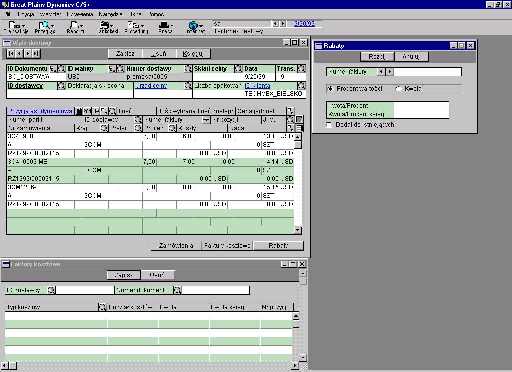Open lookup icon beside Skład celny
The width and height of the screenshot is (512, 372).
pos(238,69)
